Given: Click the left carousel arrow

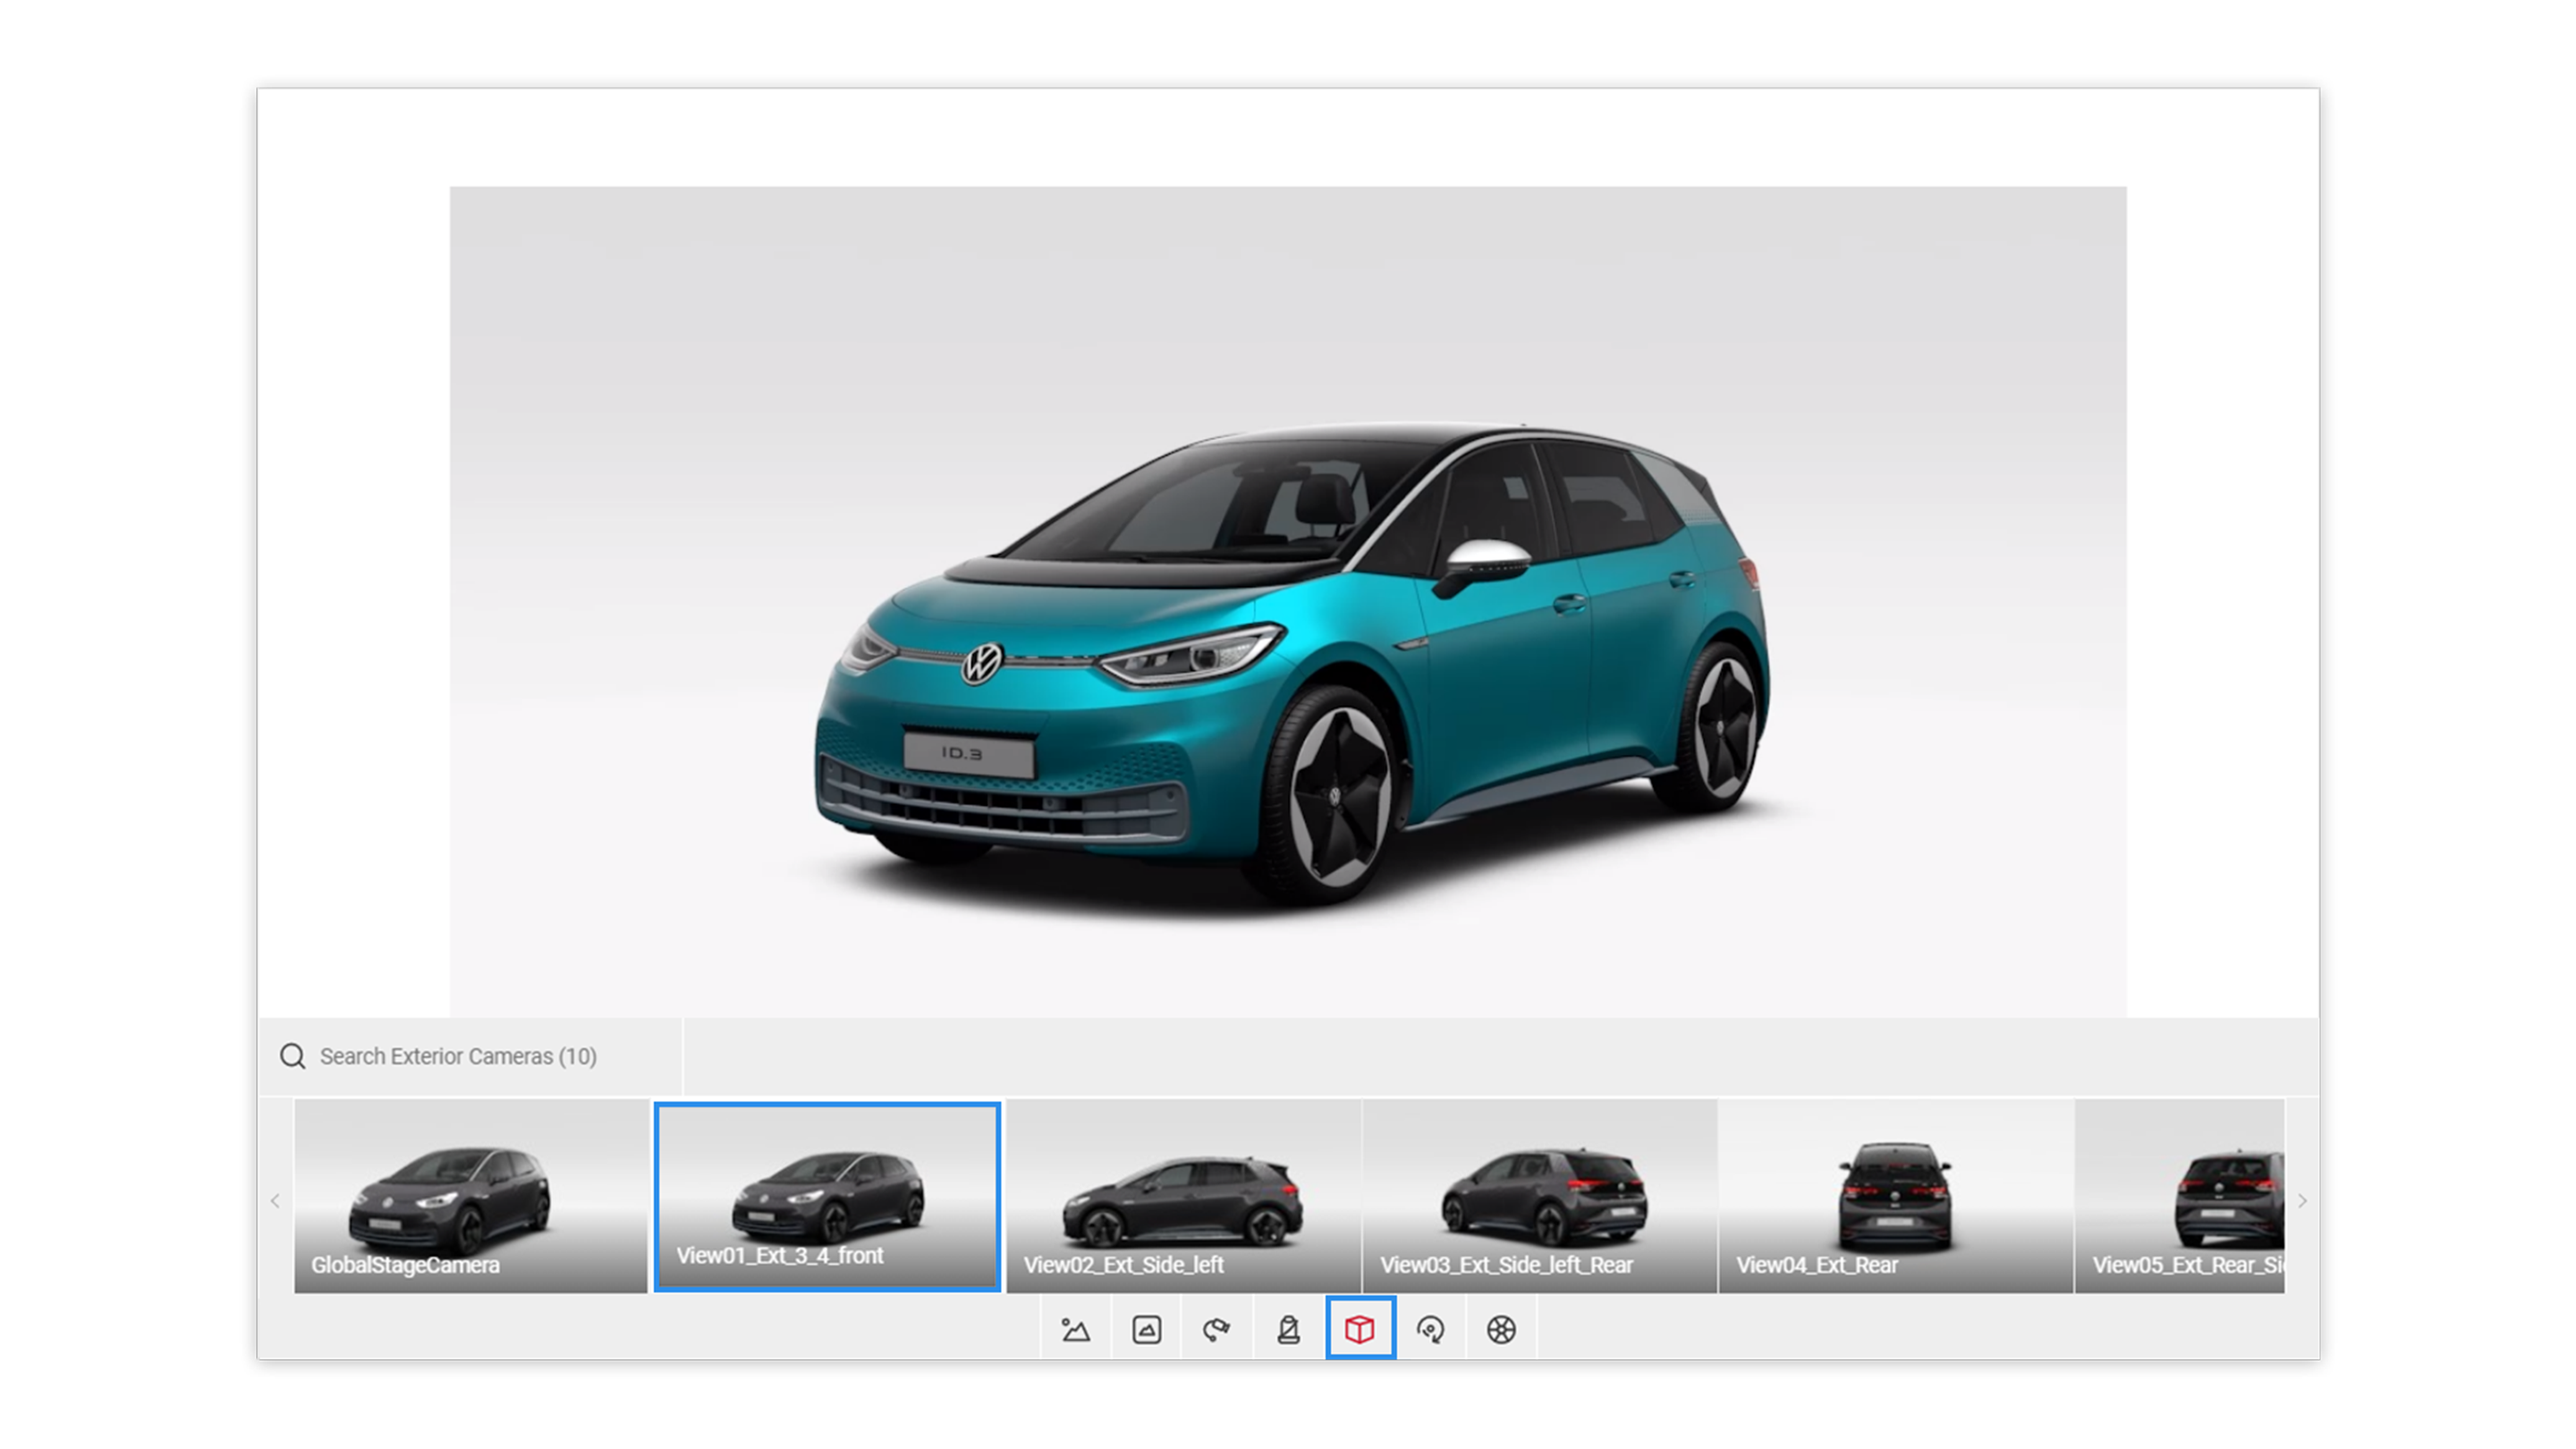Looking at the screenshot, I should pos(275,1200).
